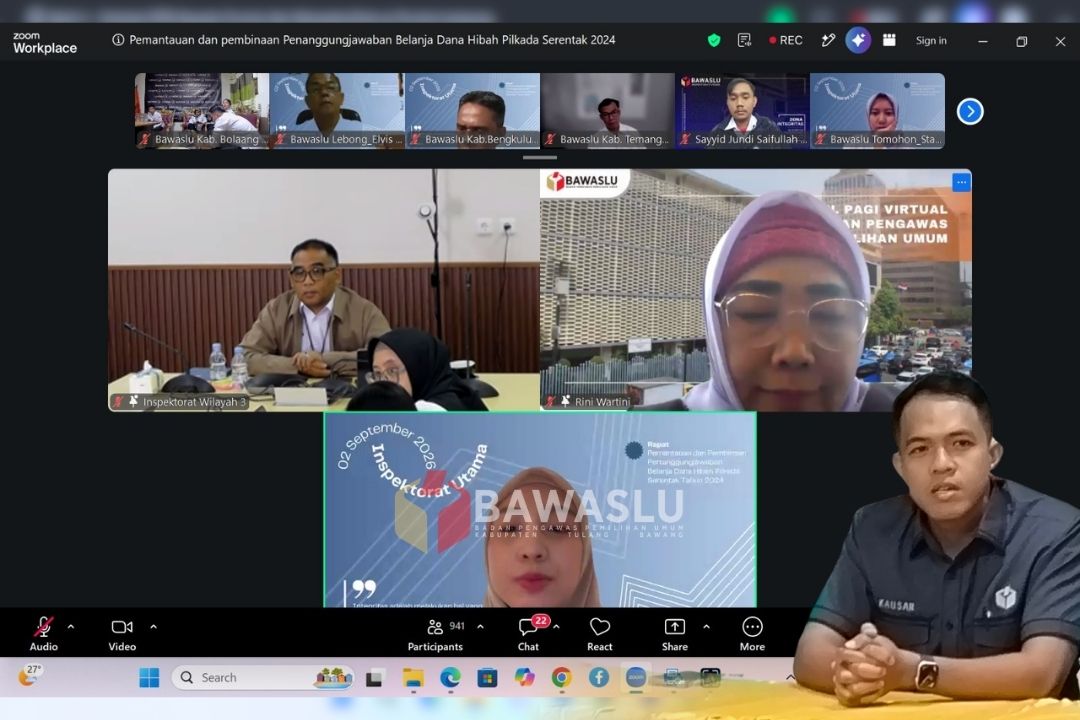Open Copilot from the taskbar
Screen dimensions: 1080x720
click(x=524, y=678)
